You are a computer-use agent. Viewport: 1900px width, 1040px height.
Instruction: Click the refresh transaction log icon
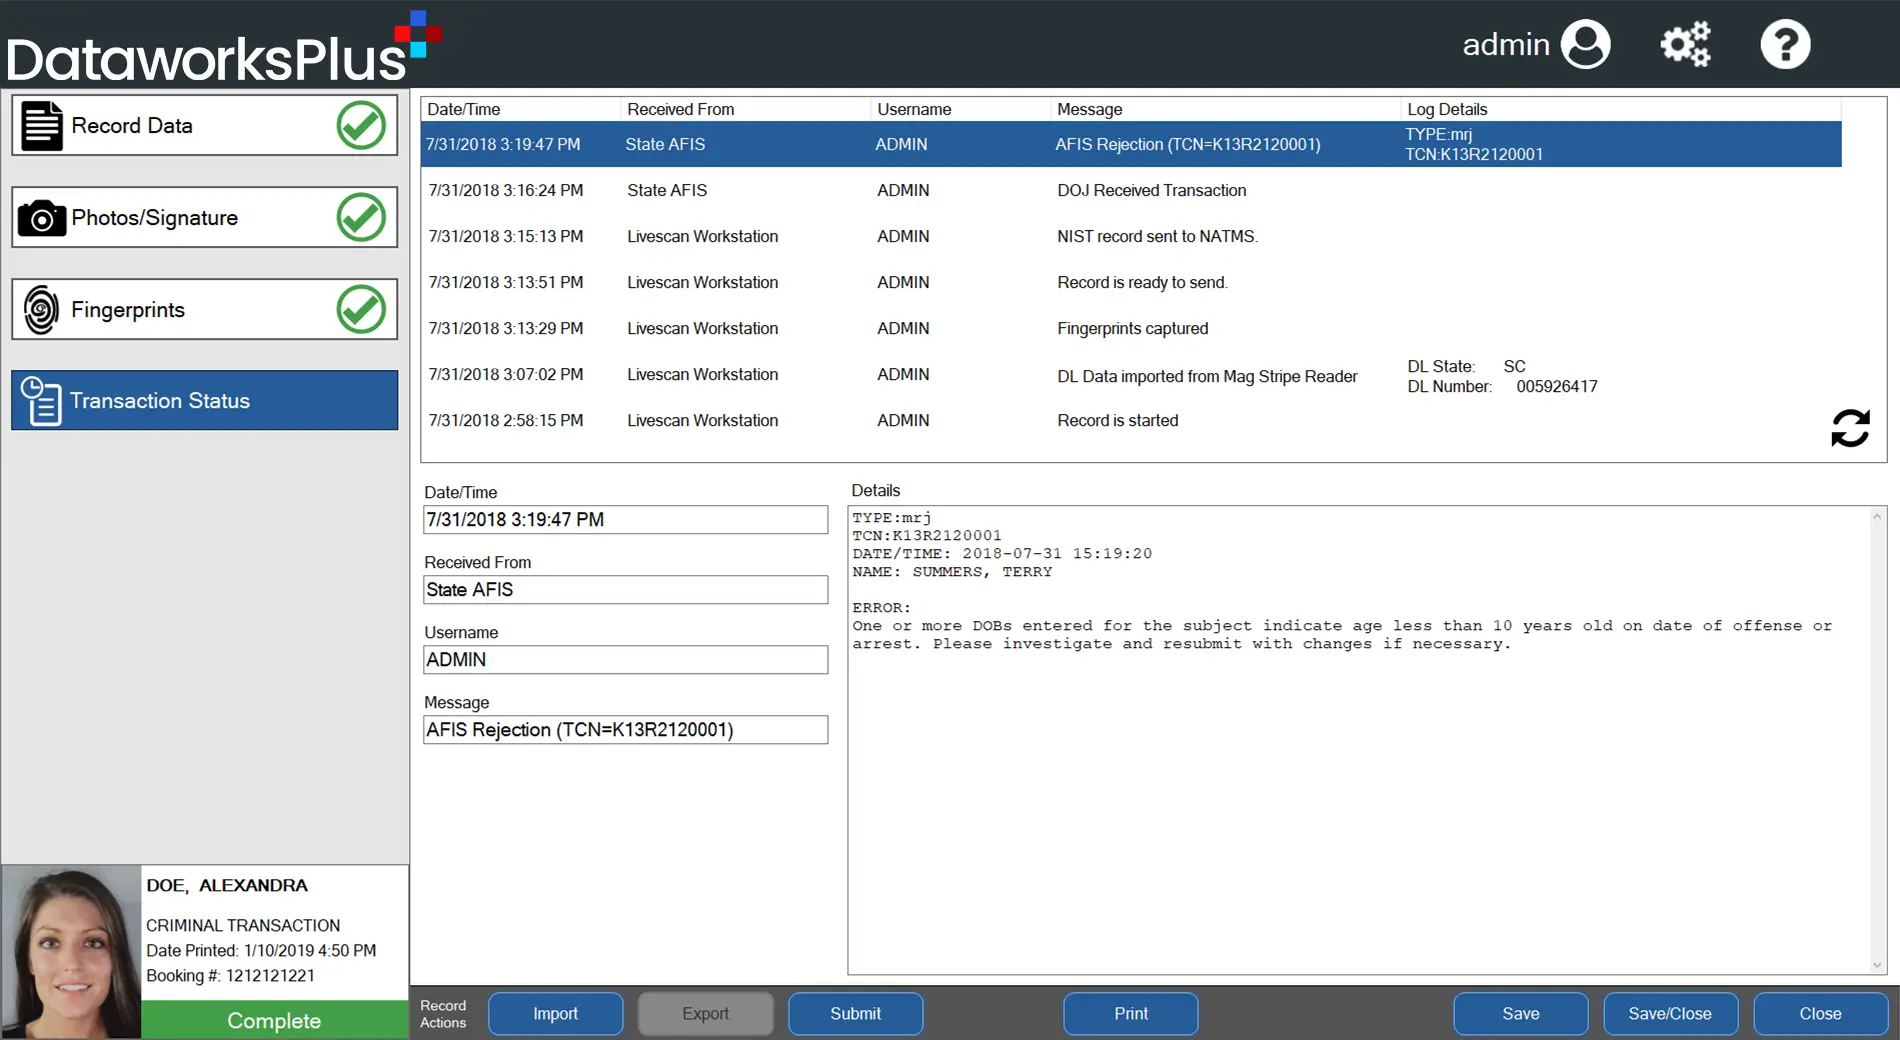point(1850,428)
